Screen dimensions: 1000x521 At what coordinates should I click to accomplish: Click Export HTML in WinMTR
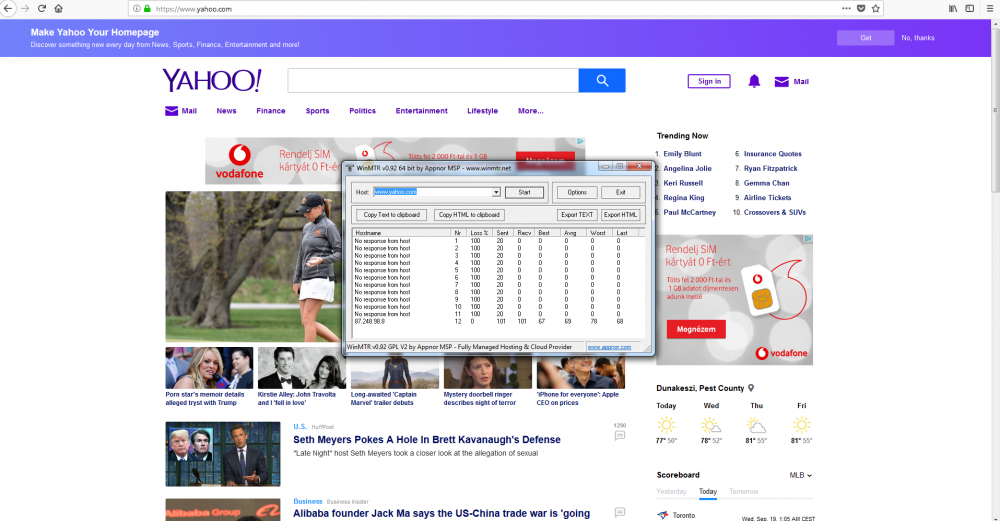pyautogui.click(x=620, y=215)
